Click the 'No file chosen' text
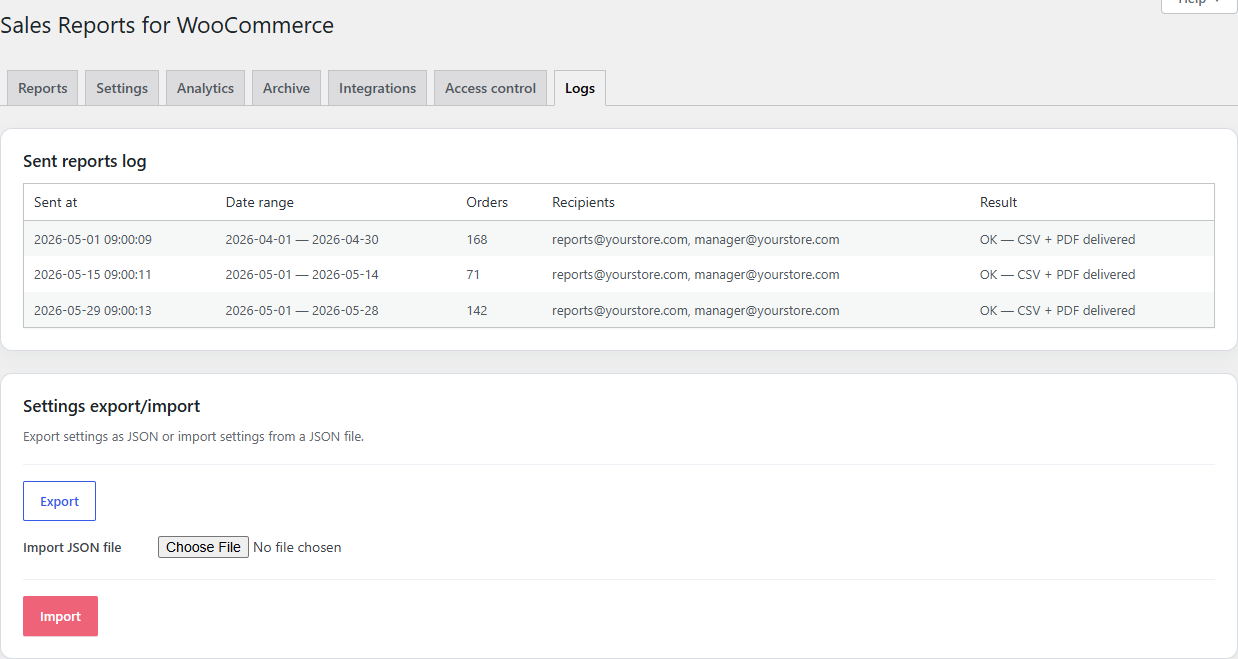 (x=297, y=547)
